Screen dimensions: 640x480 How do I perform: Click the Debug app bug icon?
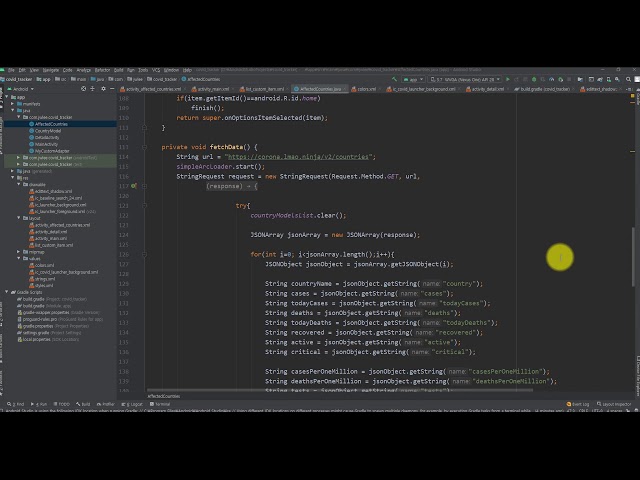pyautogui.click(x=534, y=79)
